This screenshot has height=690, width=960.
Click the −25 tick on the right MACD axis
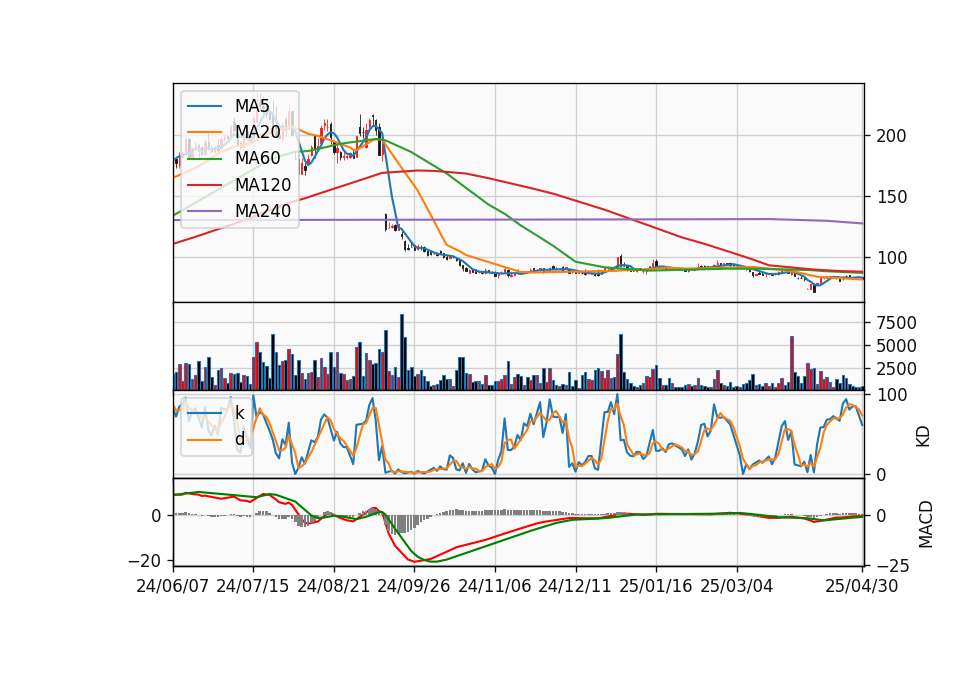(893, 567)
